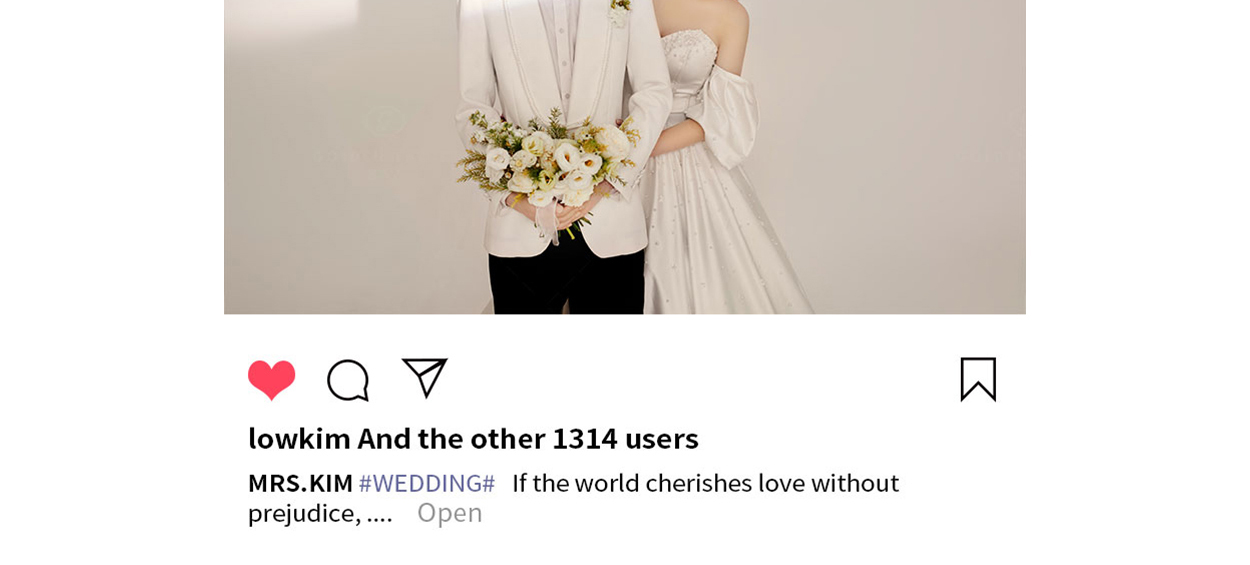Tap the wedding couple photo
1250x565 pixels.
tap(625, 157)
